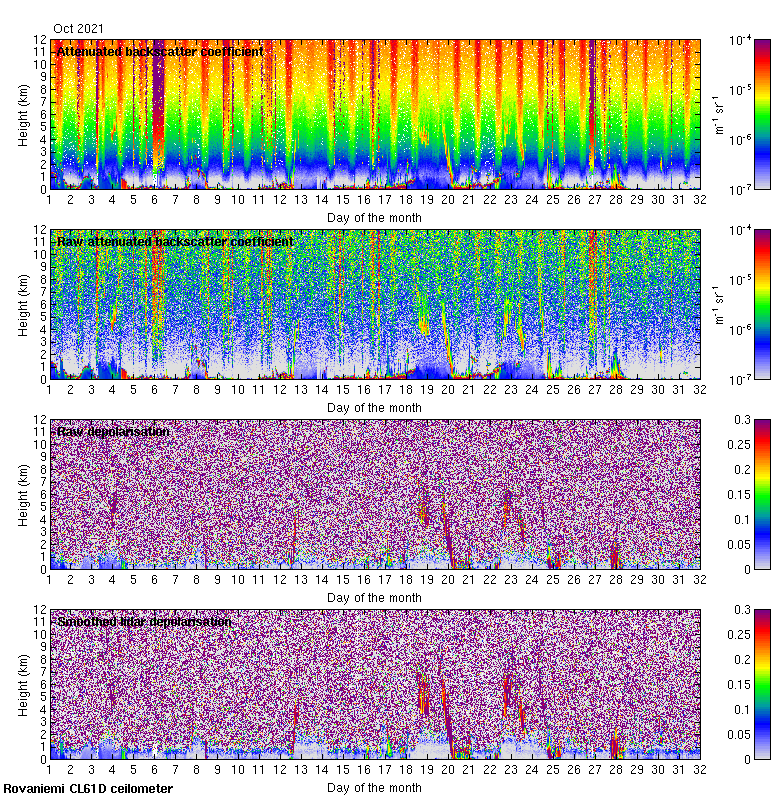Click the Height (km) axis label of bottom panel

click(x=23, y=684)
